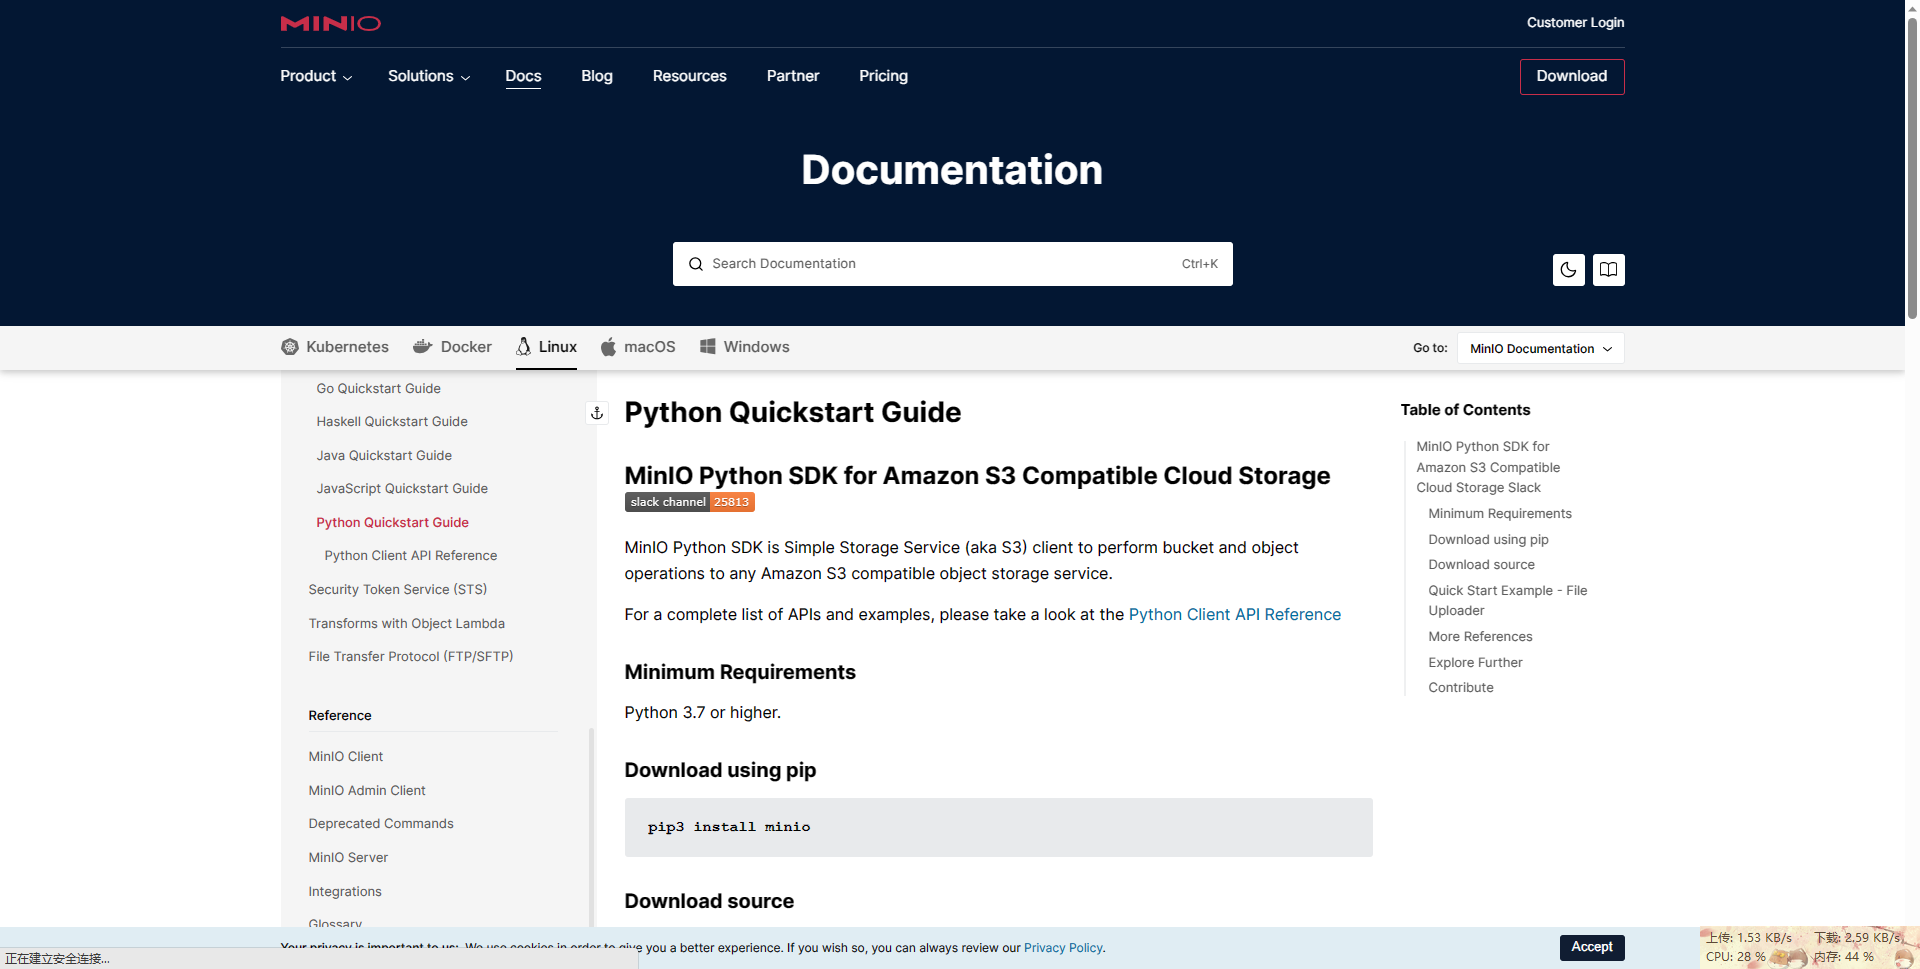The image size is (1920, 969).
Task: Open the Python Client API Reference inline link
Action: tap(1235, 614)
